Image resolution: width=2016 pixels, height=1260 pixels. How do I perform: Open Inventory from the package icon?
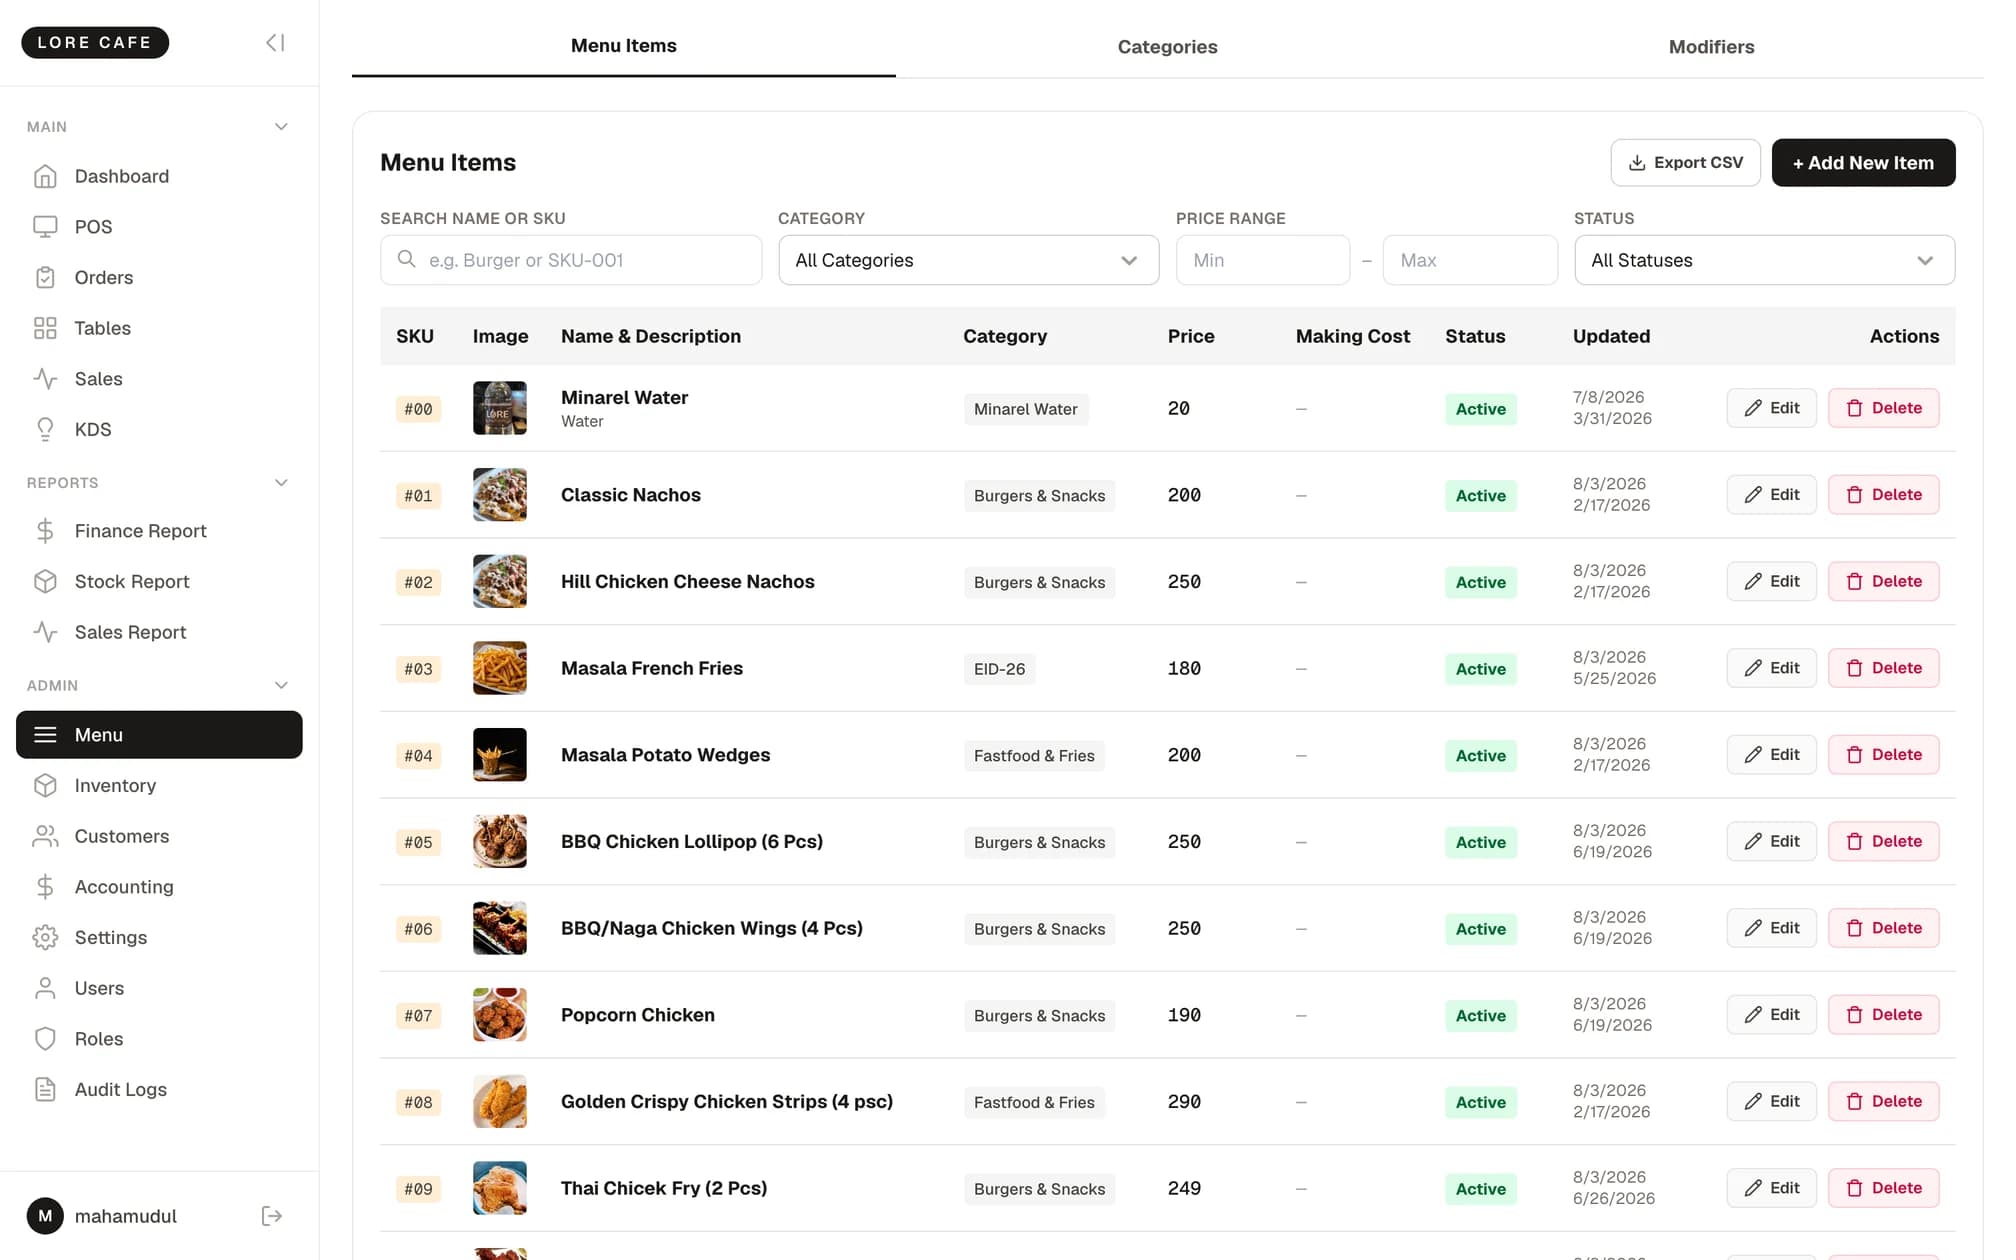(x=45, y=786)
